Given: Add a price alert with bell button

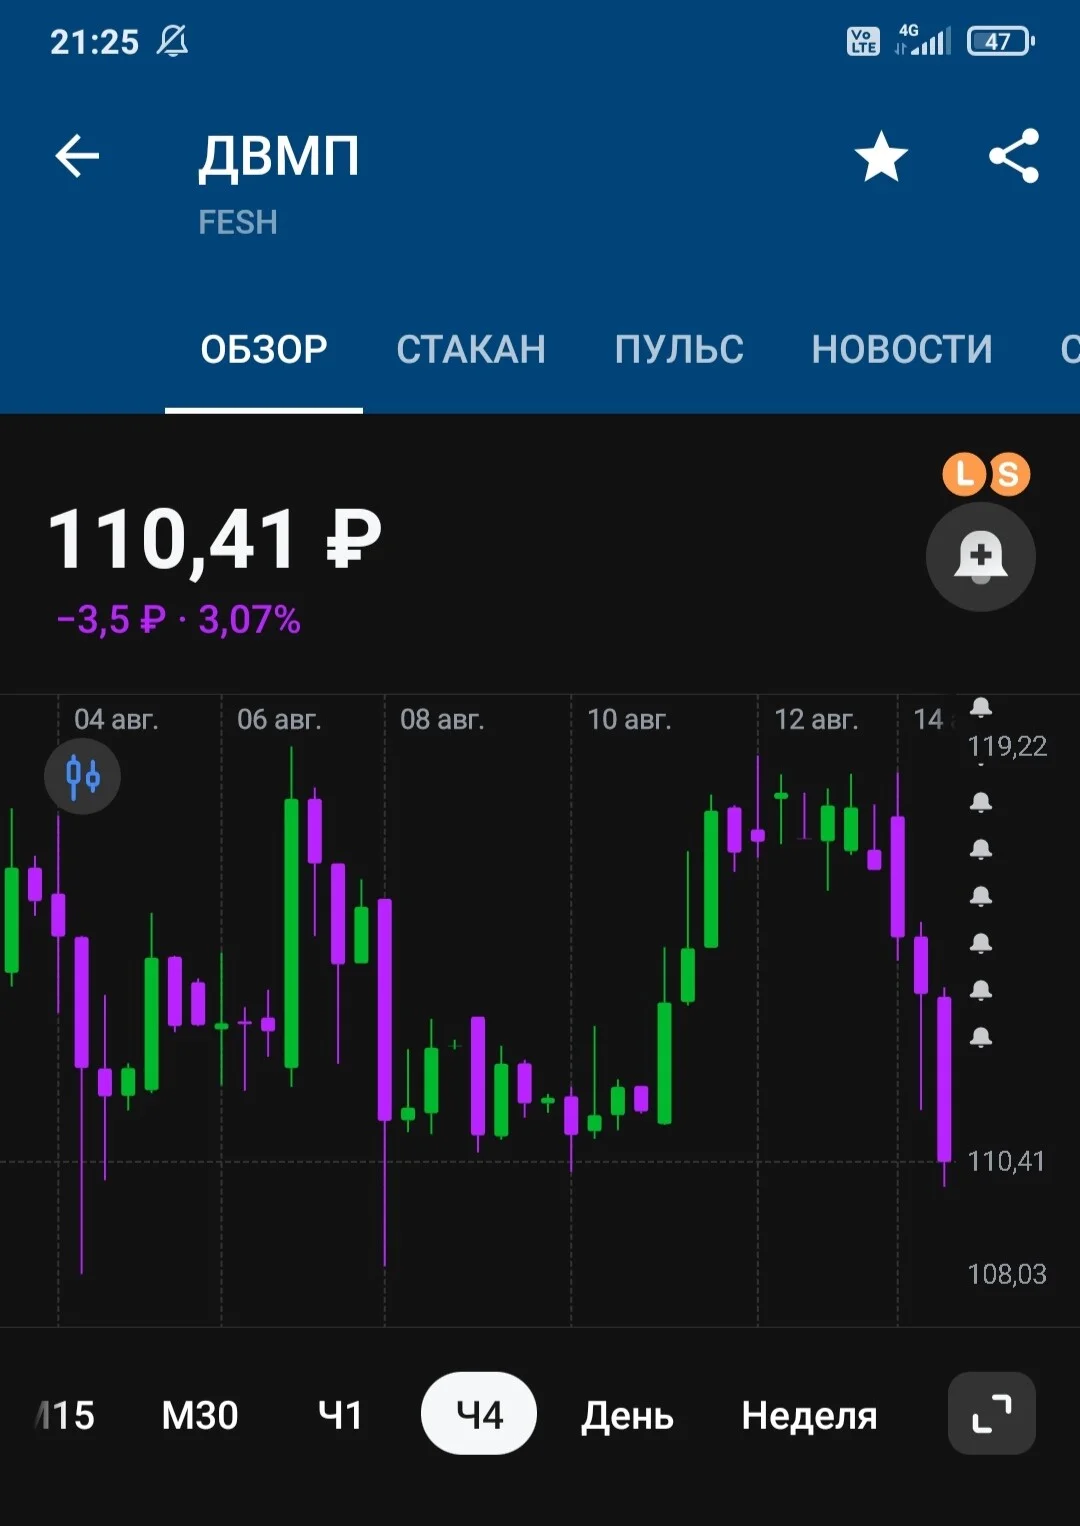Looking at the screenshot, I should [x=980, y=556].
